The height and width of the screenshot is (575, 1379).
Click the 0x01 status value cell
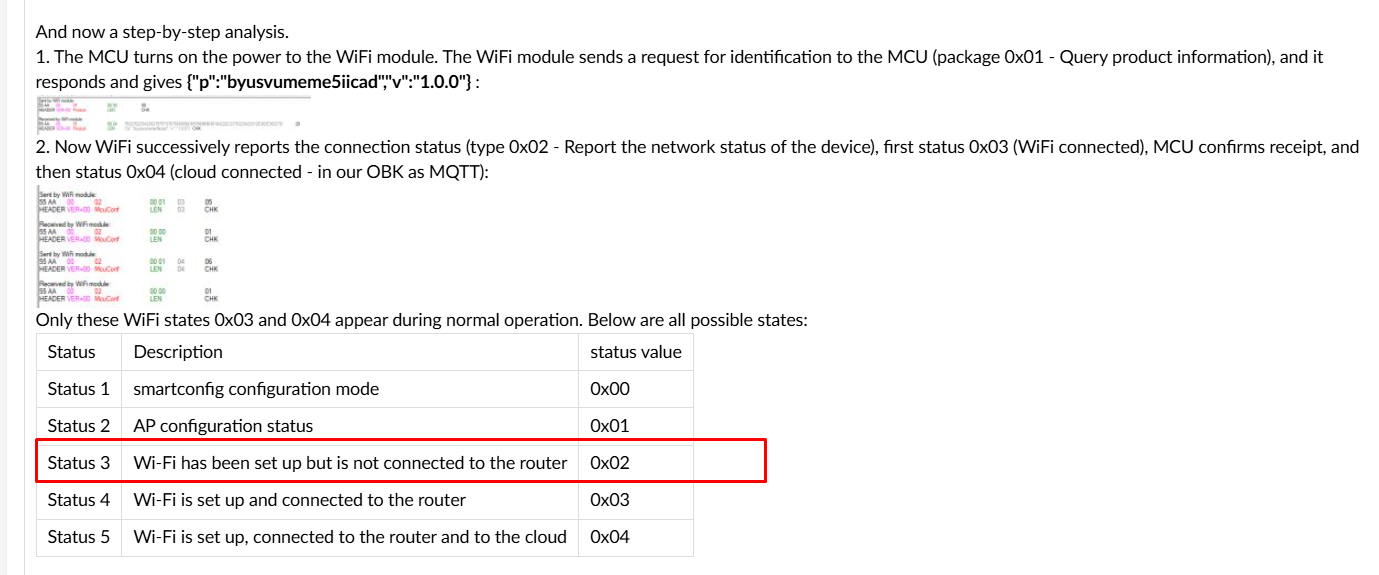[x=636, y=426]
